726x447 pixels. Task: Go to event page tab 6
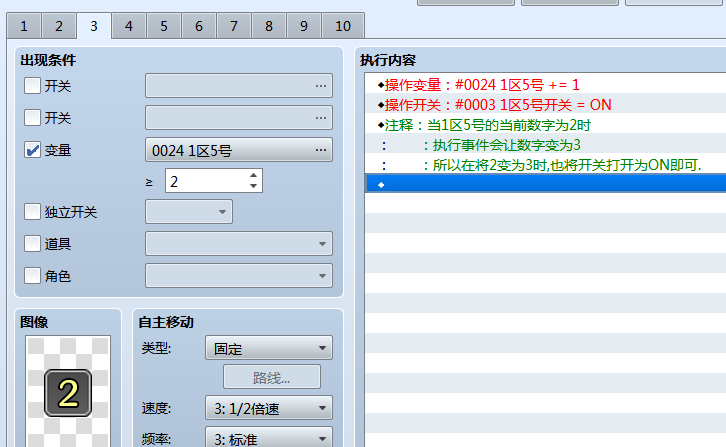point(199,26)
